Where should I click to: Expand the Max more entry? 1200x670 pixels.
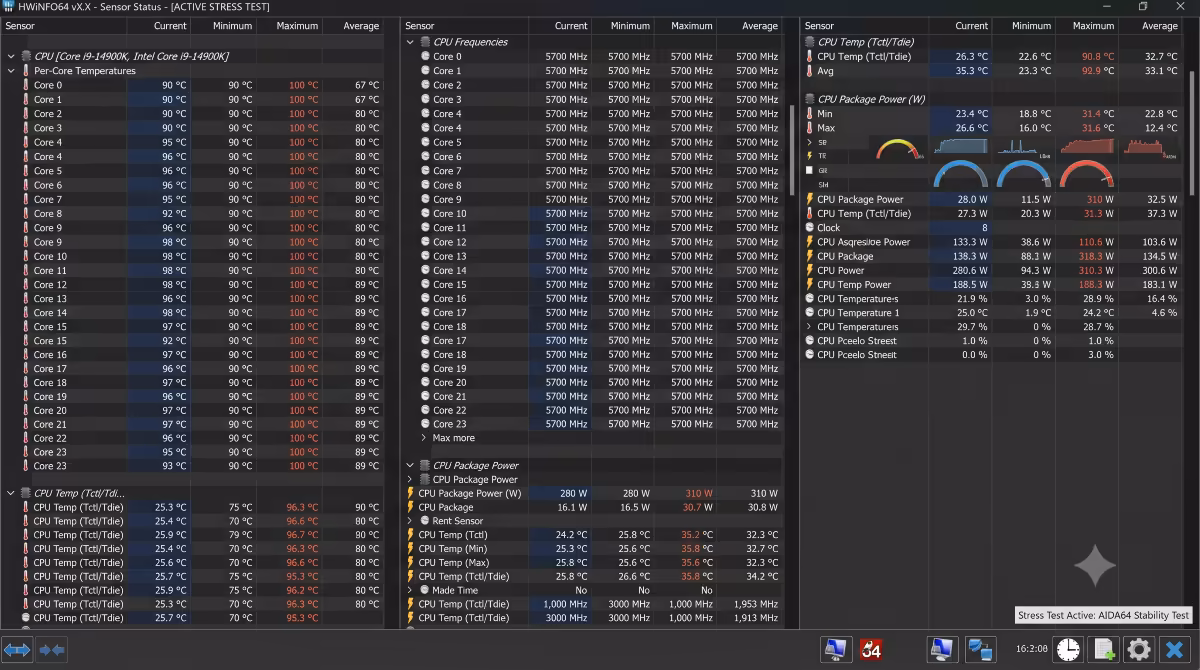[424, 438]
